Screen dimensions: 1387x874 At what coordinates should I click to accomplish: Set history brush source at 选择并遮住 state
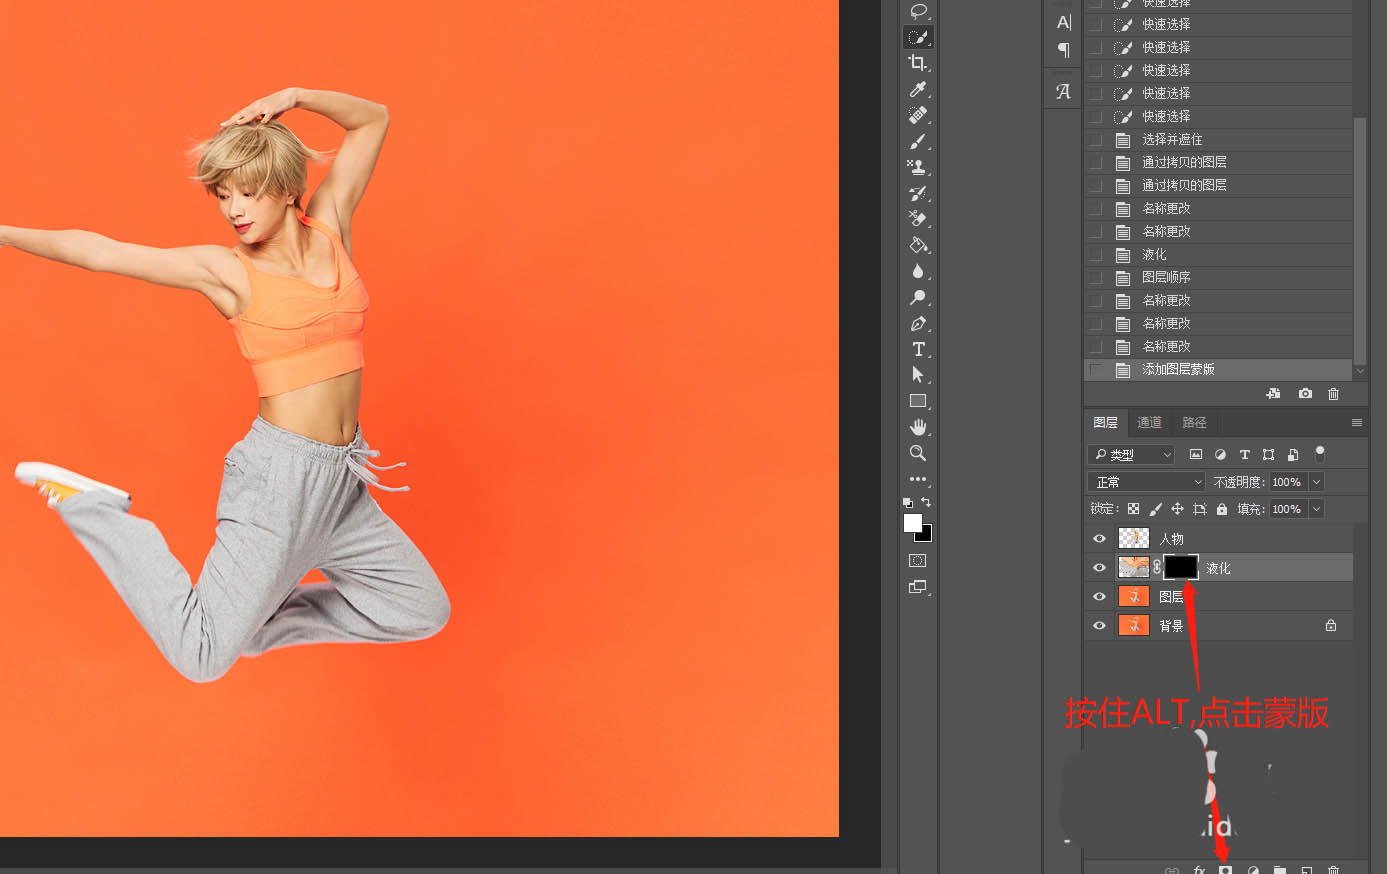click(x=1096, y=139)
